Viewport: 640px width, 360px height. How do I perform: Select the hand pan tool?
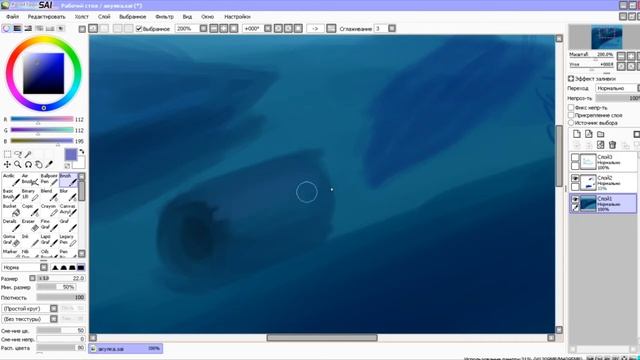[x=39, y=164]
